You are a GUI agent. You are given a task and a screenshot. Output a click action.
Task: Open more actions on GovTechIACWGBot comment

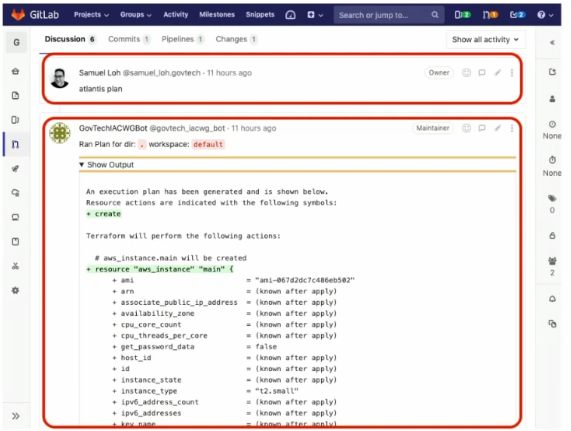[x=512, y=128]
